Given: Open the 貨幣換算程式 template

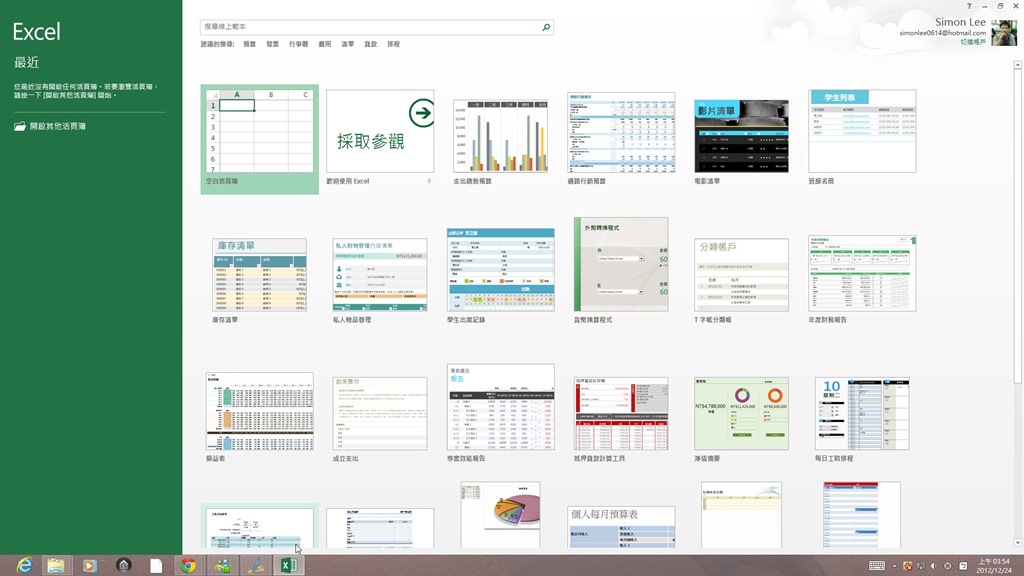Looking at the screenshot, I should coord(621,264).
